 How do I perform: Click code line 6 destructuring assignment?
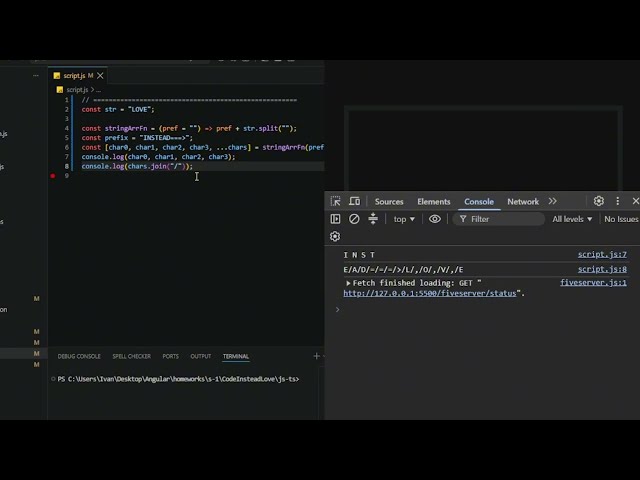(x=202, y=147)
